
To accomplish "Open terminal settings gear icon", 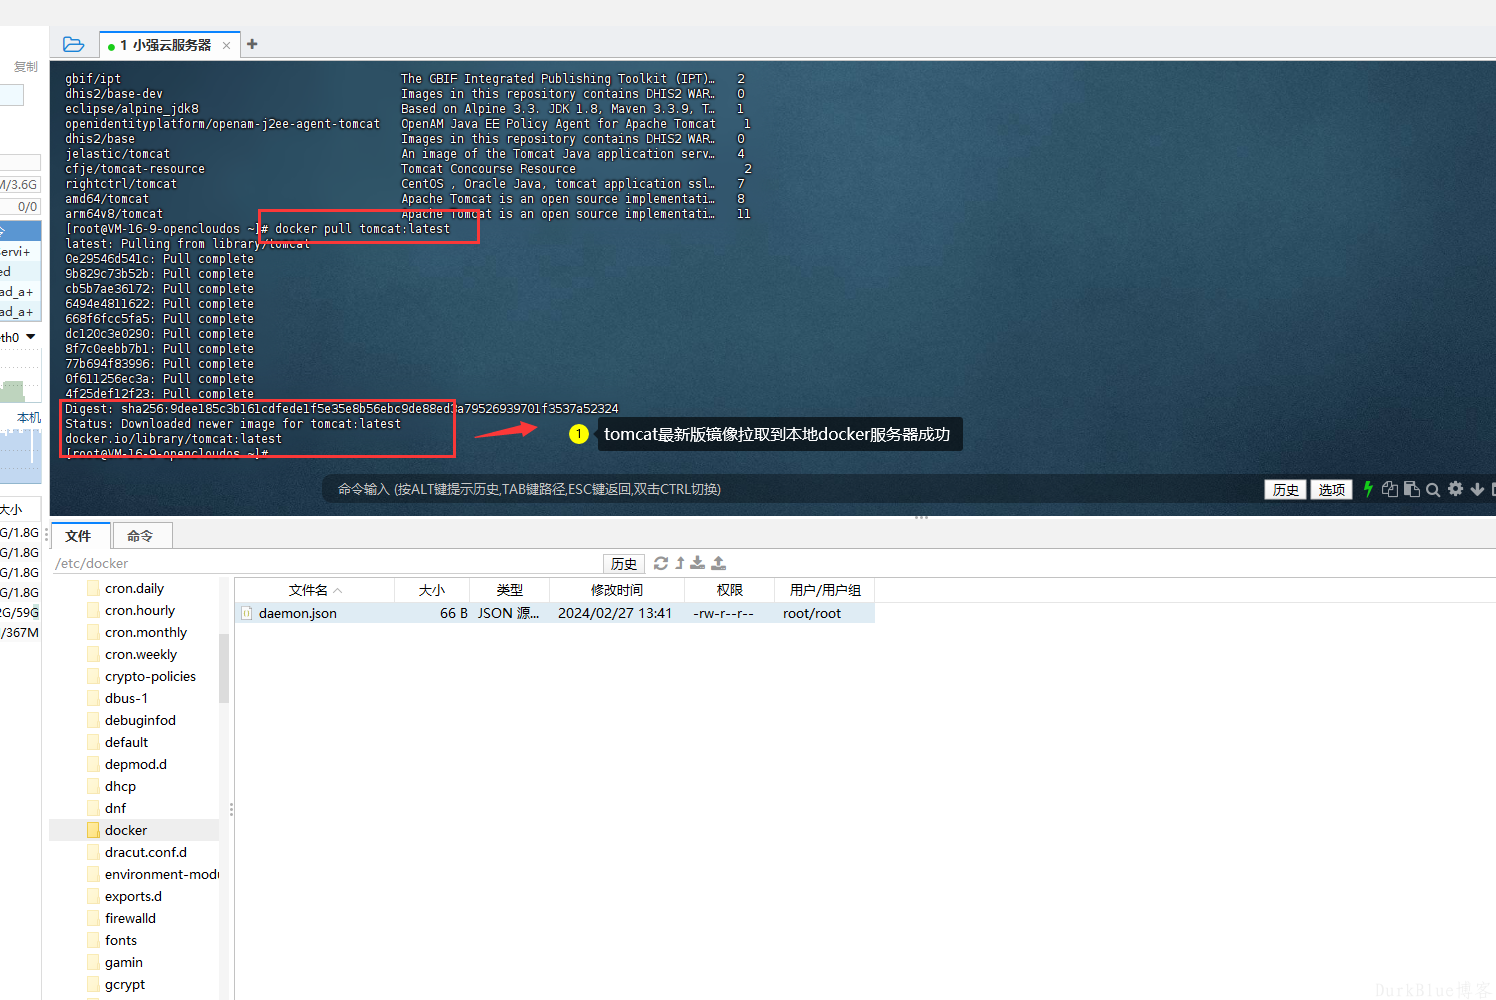I will point(1455,489).
